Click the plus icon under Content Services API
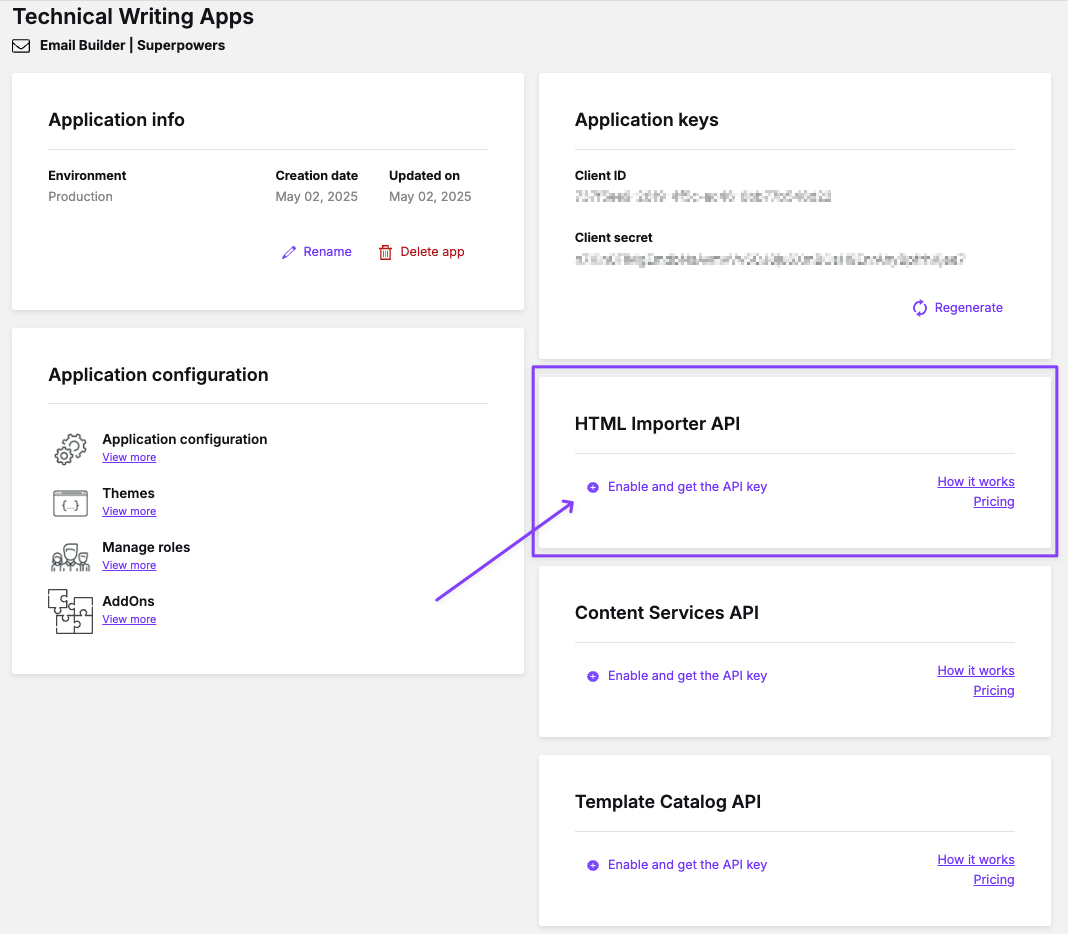1068x934 pixels. 593,676
